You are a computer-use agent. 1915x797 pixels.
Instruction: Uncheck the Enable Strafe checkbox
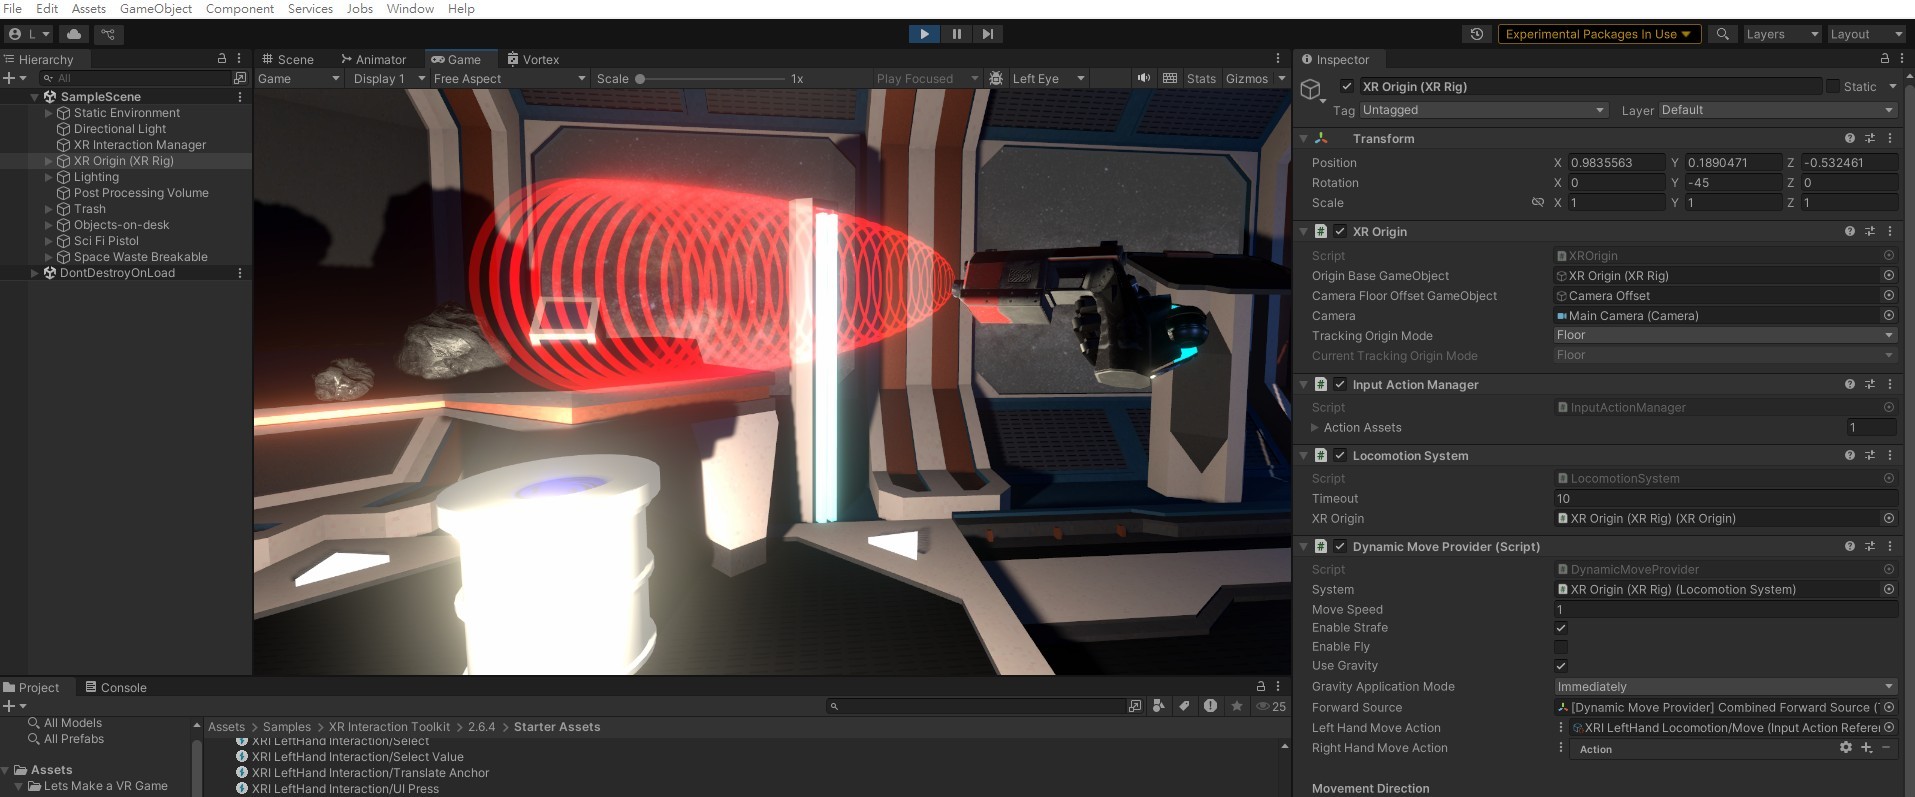click(1561, 628)
